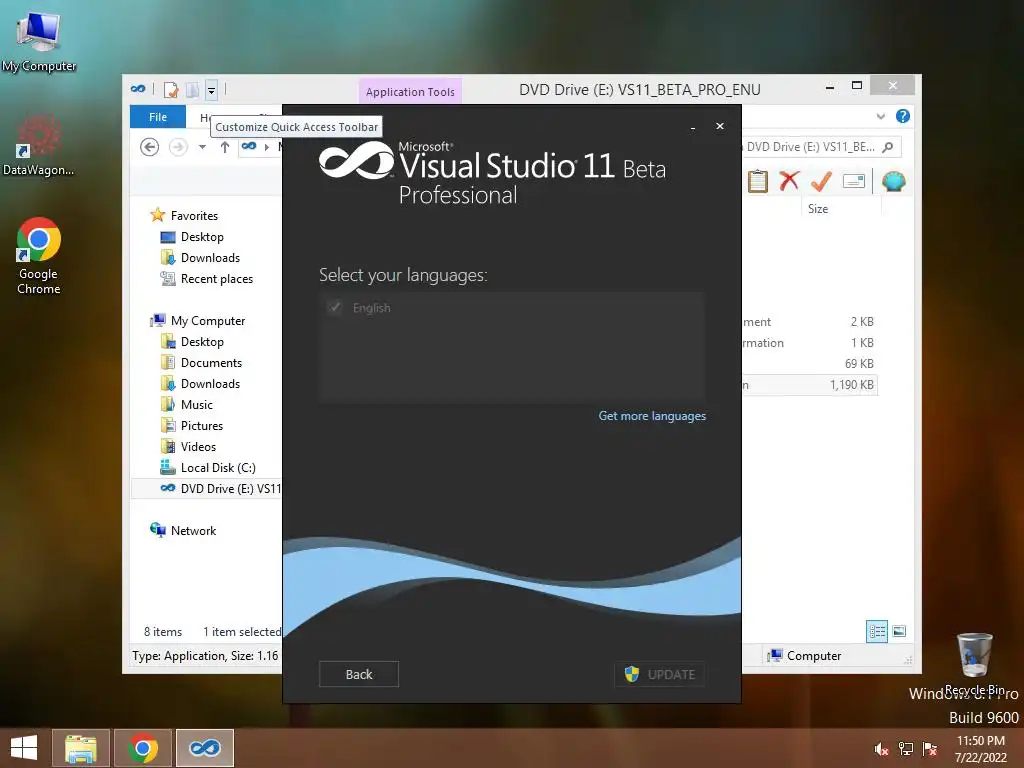The height and width of the screenshot is (768, 1024).
Task: Minimize the Visual Studio installer dialog
Action: 692,127
